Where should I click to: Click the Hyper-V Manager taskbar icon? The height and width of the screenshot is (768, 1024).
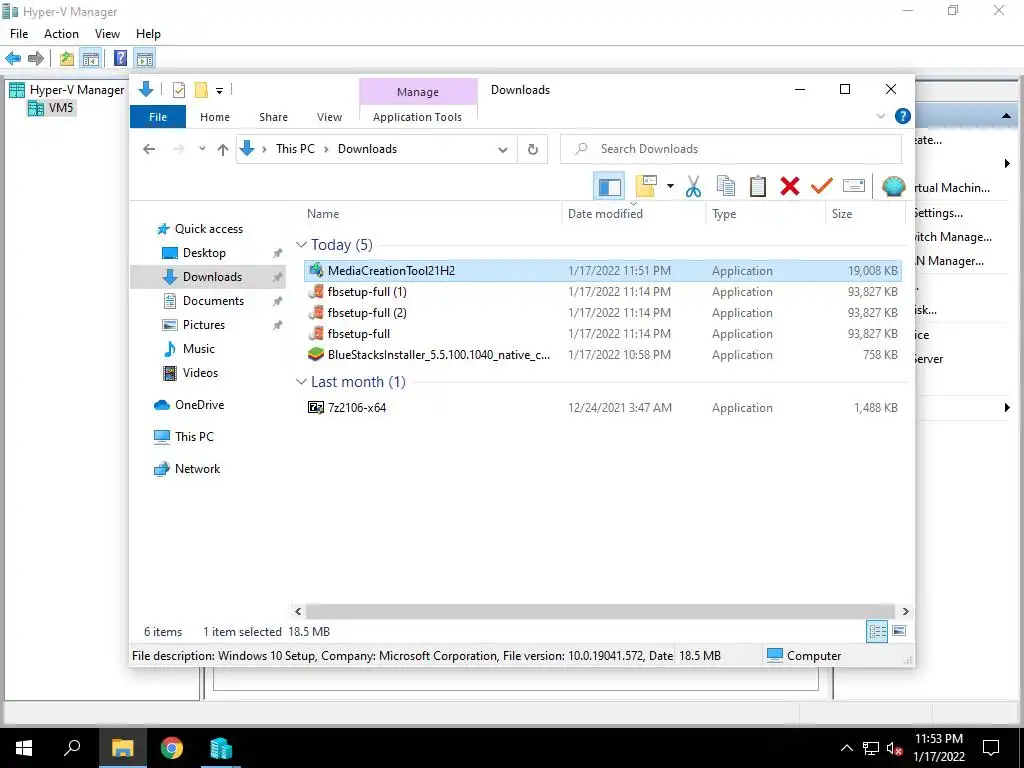(x=221, y=748)
